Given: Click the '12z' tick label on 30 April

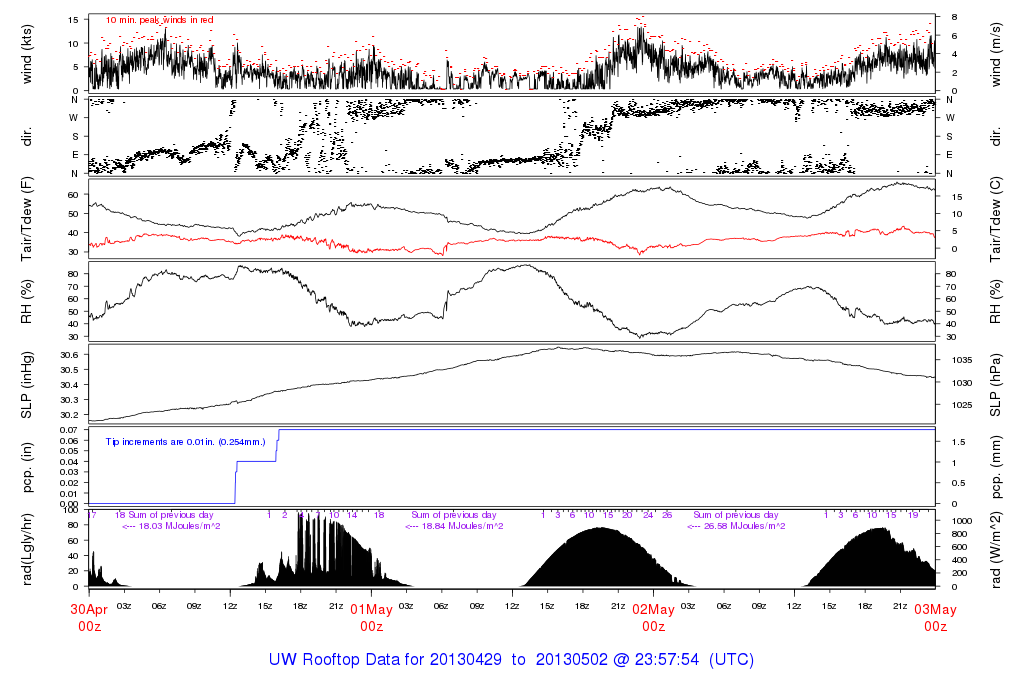Looking at the screenshot, I should coord(230,606).
